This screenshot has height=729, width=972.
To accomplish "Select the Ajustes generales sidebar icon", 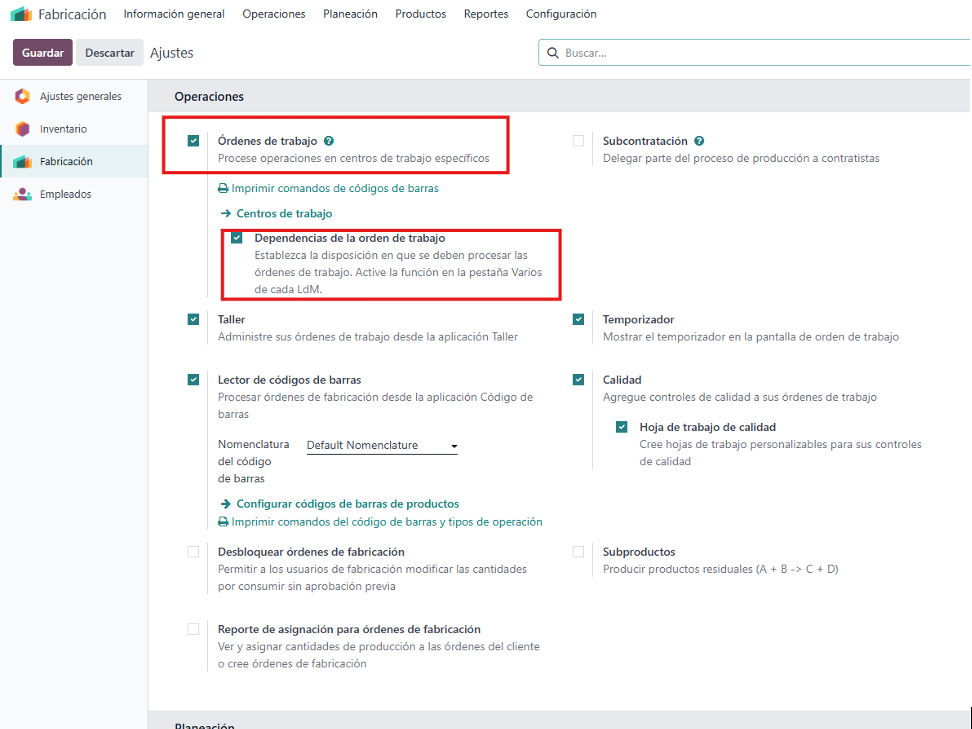I will [x=22, y=96].
